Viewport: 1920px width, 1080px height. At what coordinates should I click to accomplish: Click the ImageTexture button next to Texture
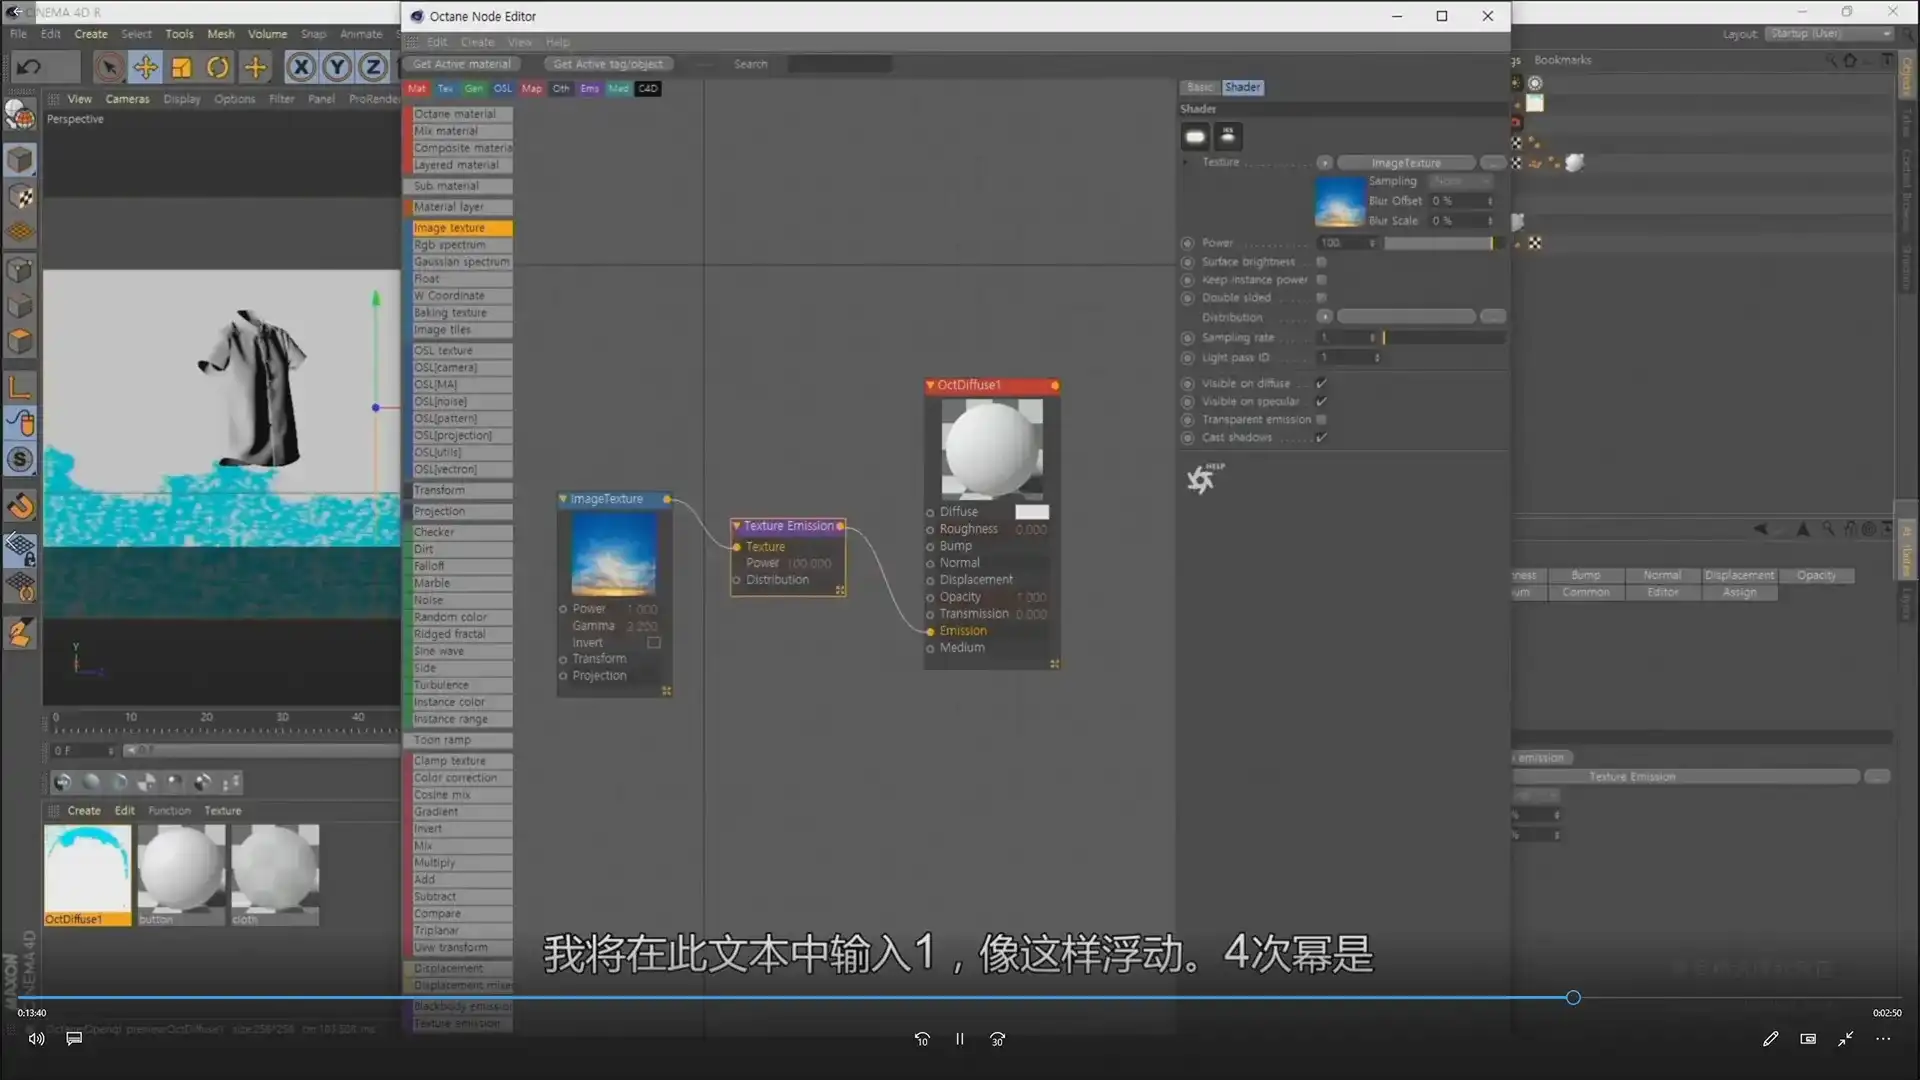pyautogui.click(x=1406, y=162)
